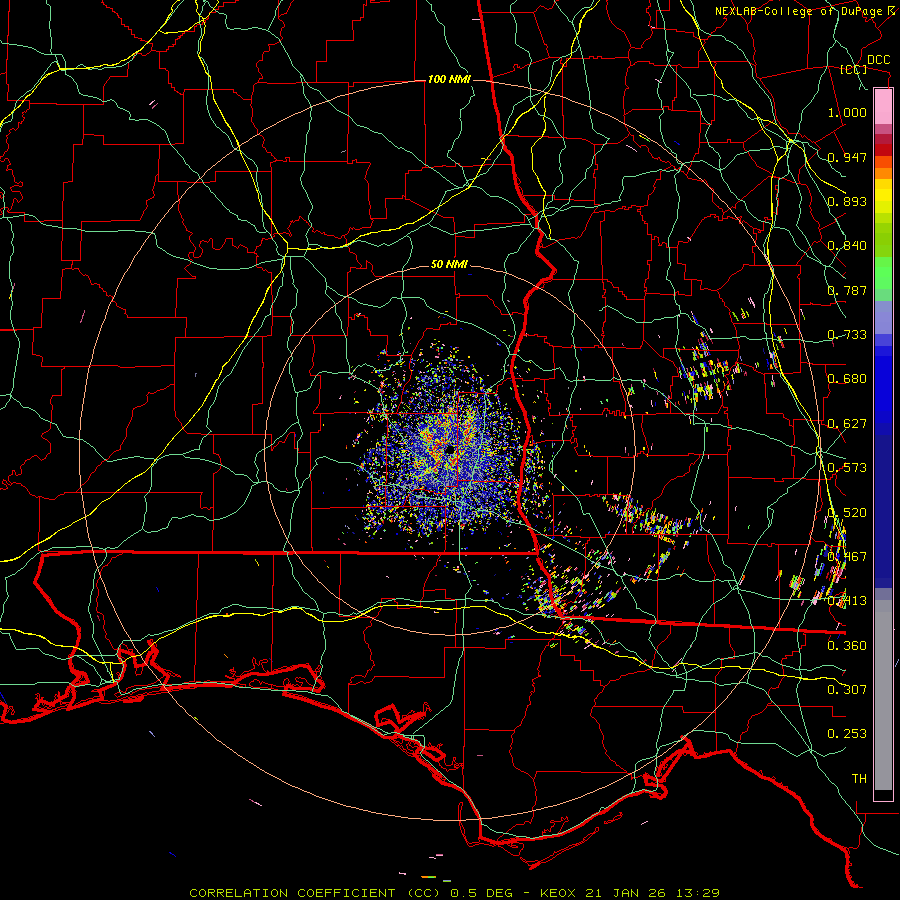
Task: Select the 0.467 legend value
Action: coord(847,557)
